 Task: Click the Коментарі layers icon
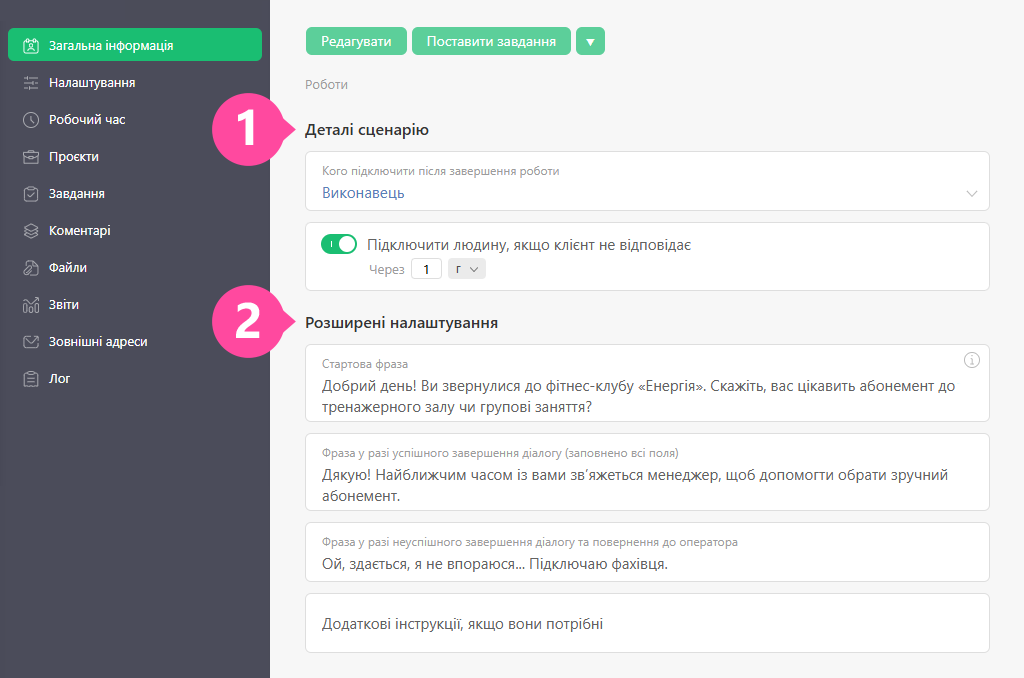click(x=31, y=231)
